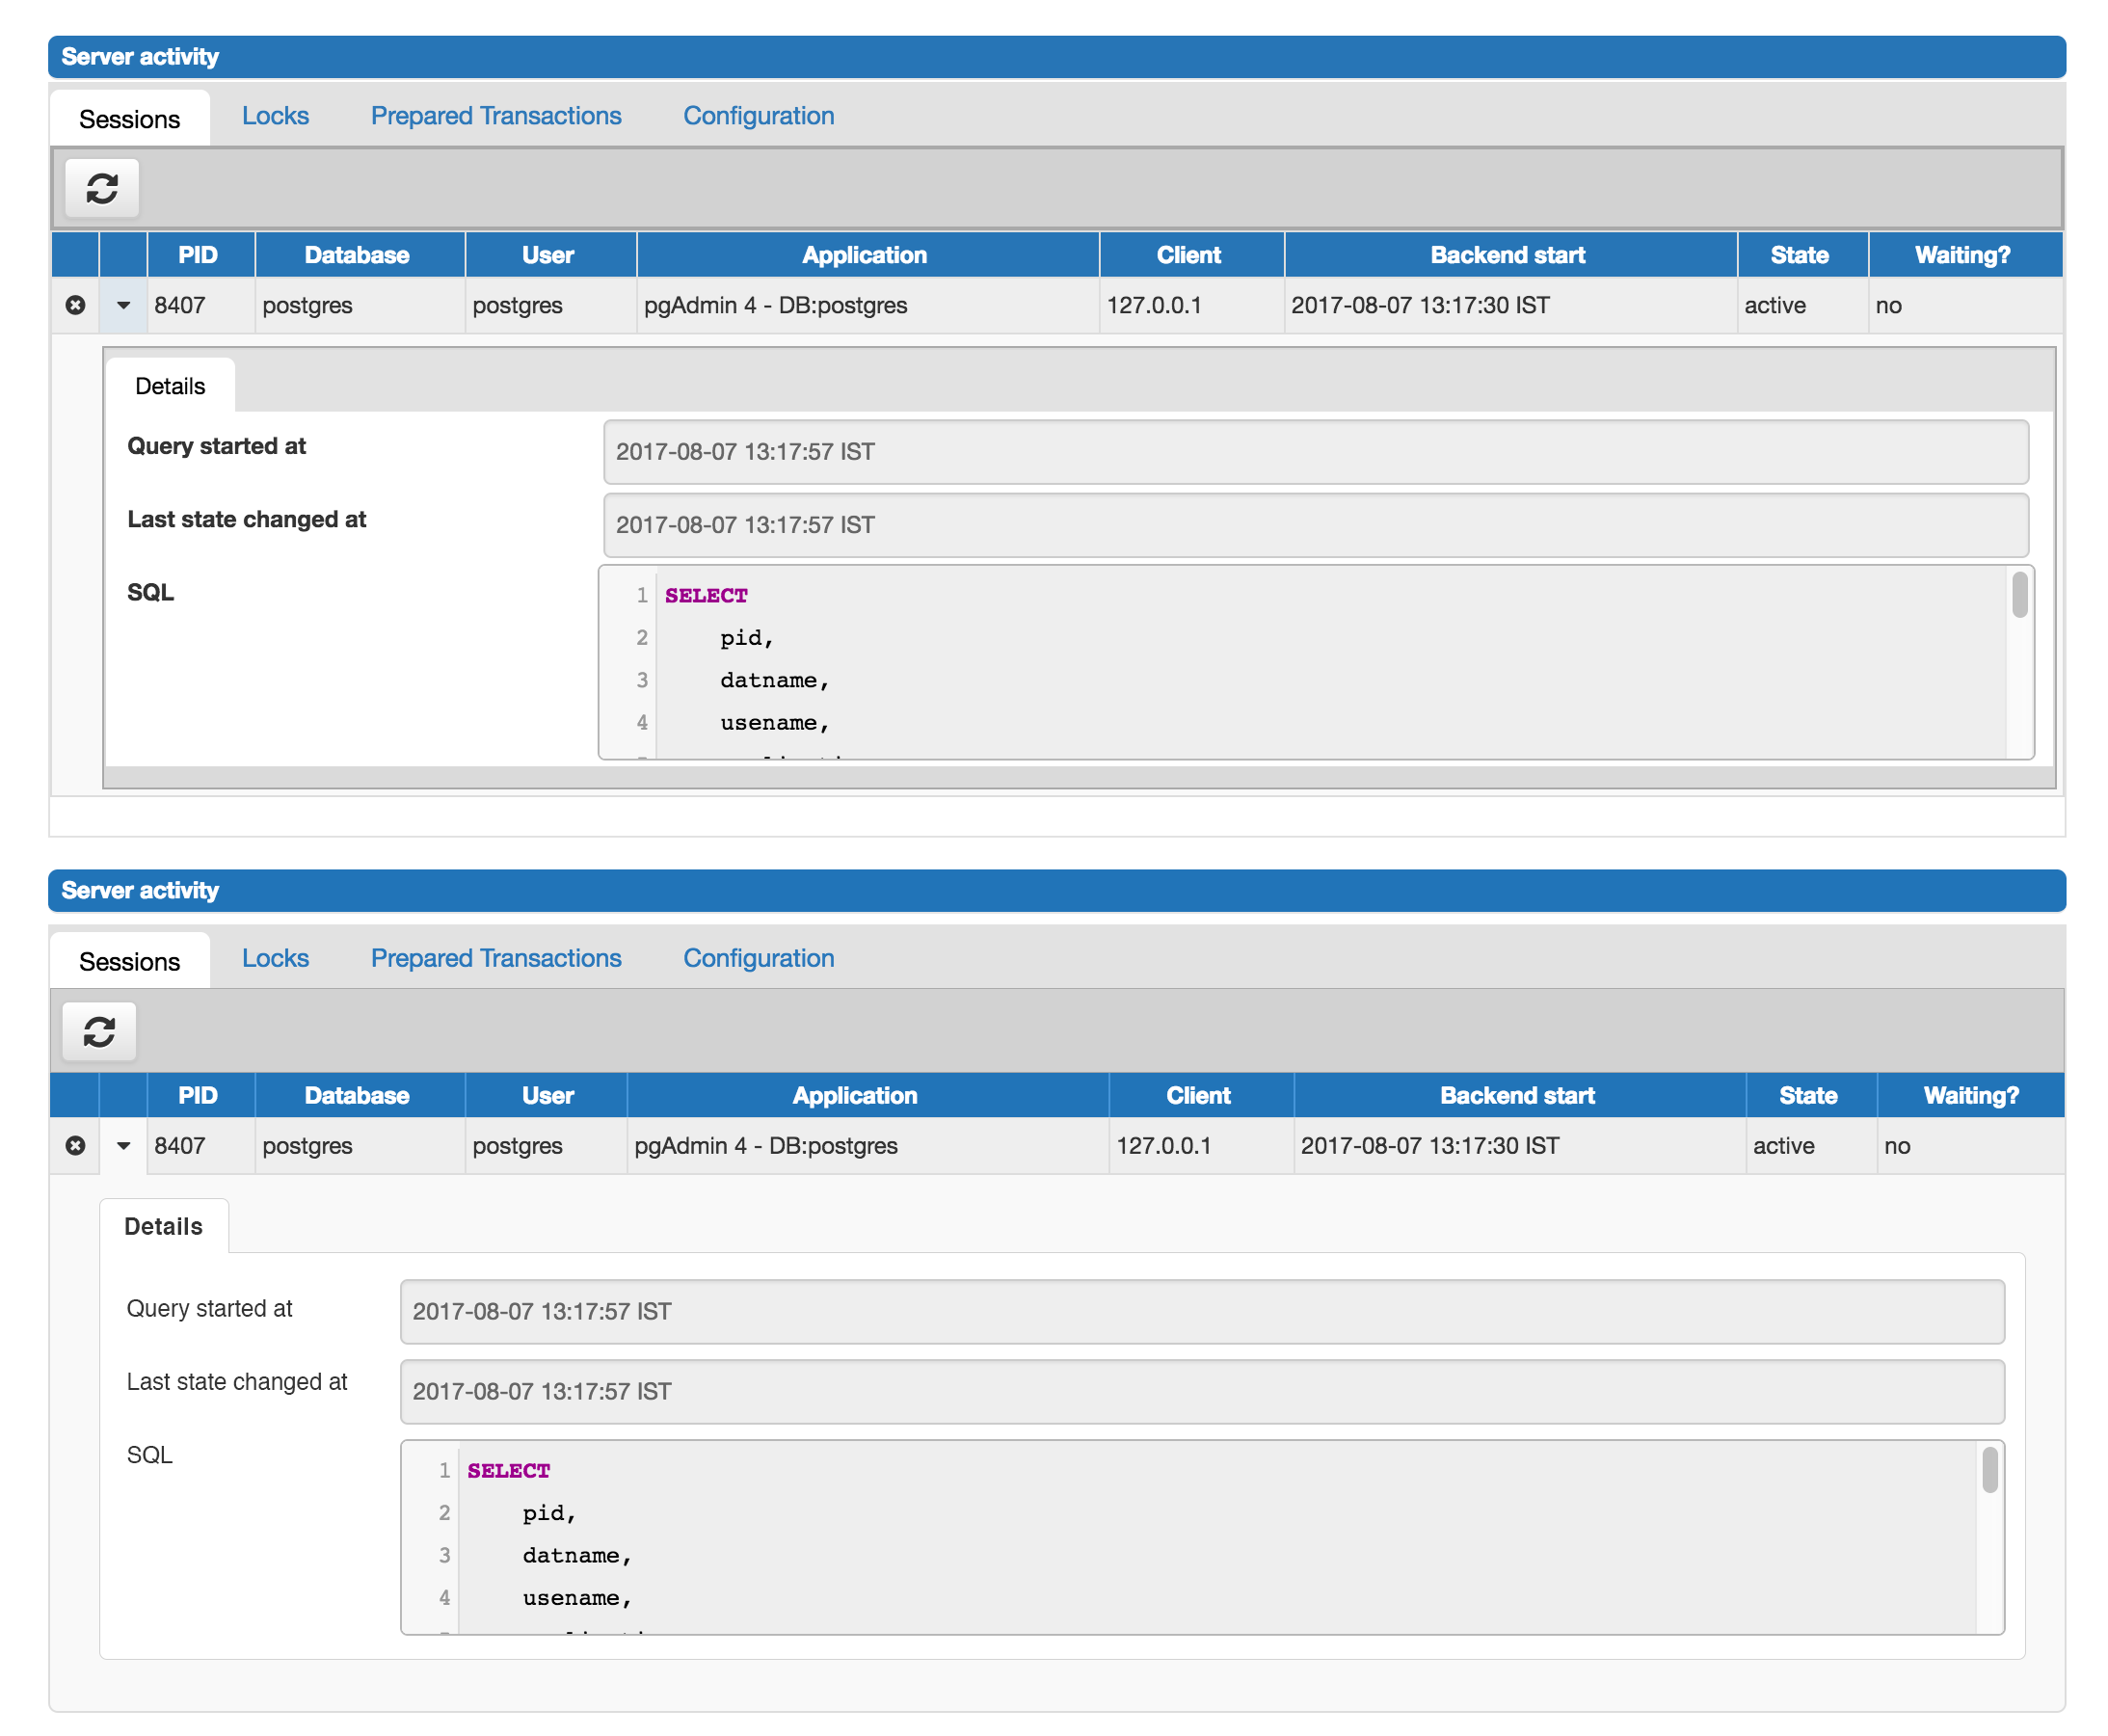The width and height of the screenshot is (2108, 1736).
Task: Terminate session 8407 in top panel
Action: 75,305
